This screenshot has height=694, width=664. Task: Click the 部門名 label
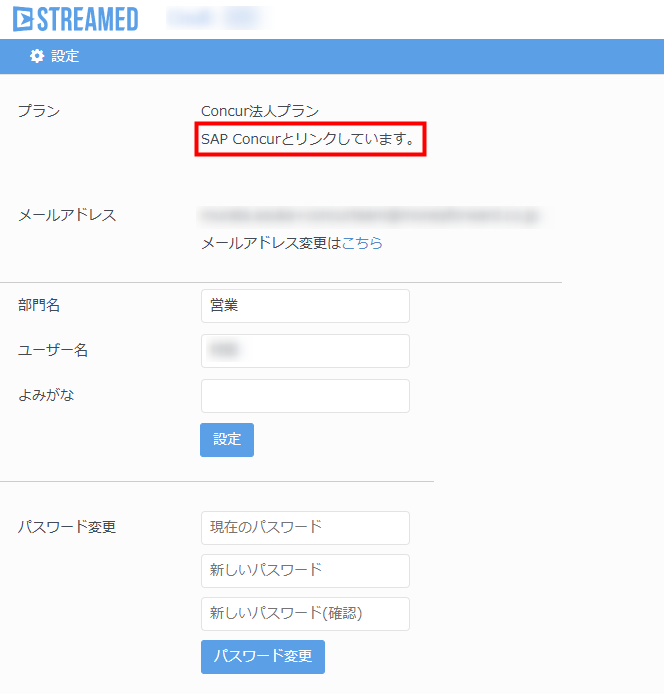coord(39,305)
